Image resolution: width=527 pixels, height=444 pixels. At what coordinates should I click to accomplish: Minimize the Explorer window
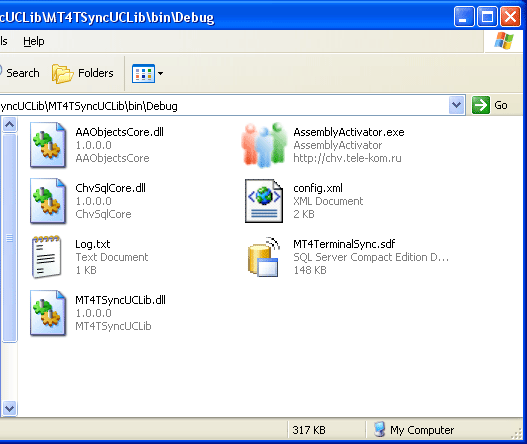click(464, 16)
